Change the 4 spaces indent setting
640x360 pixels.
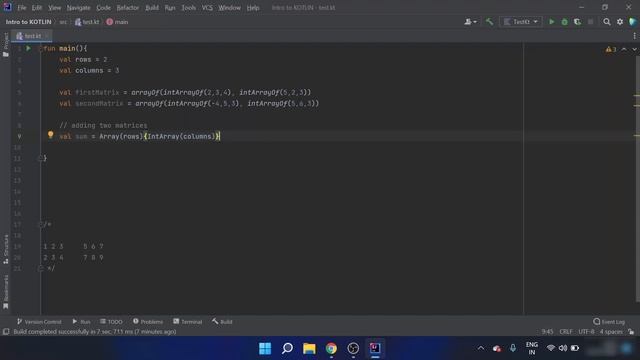(611, 332)
